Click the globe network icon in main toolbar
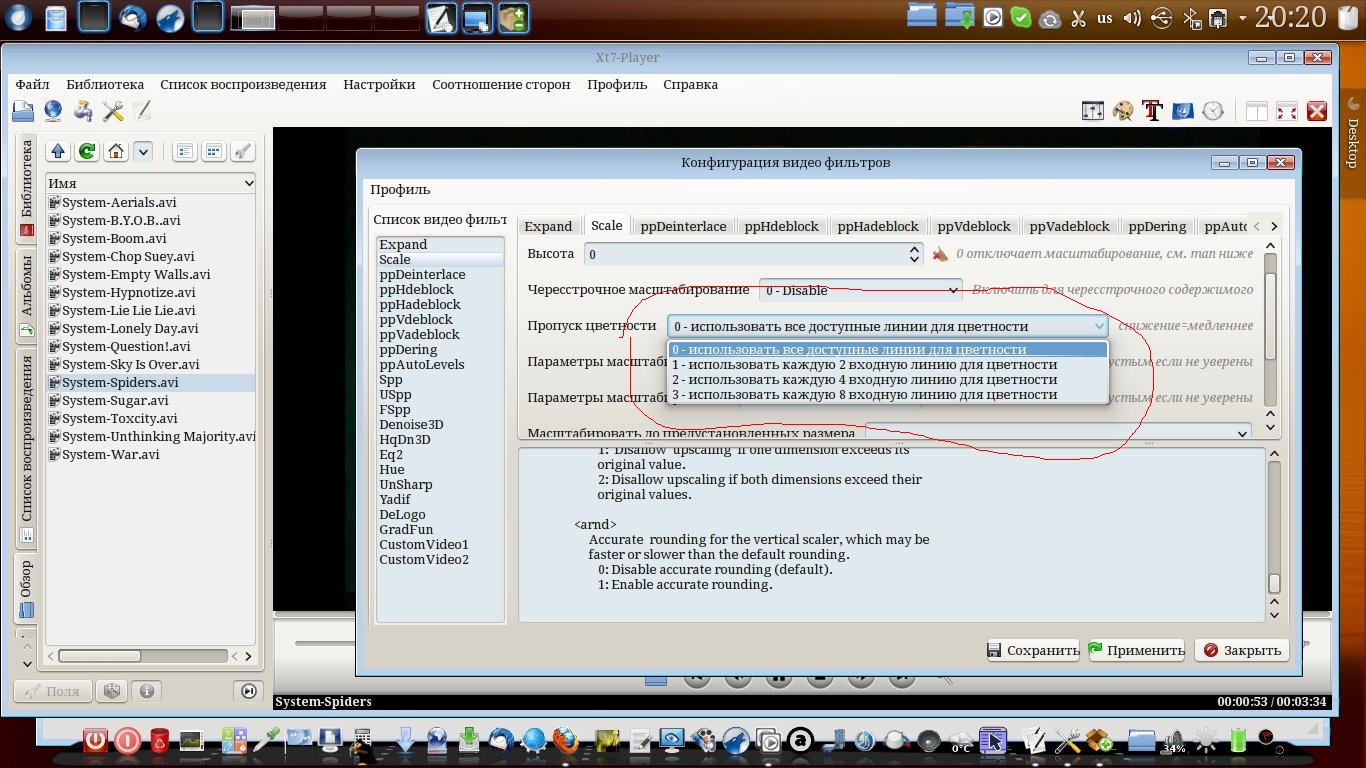 point(52,111)
